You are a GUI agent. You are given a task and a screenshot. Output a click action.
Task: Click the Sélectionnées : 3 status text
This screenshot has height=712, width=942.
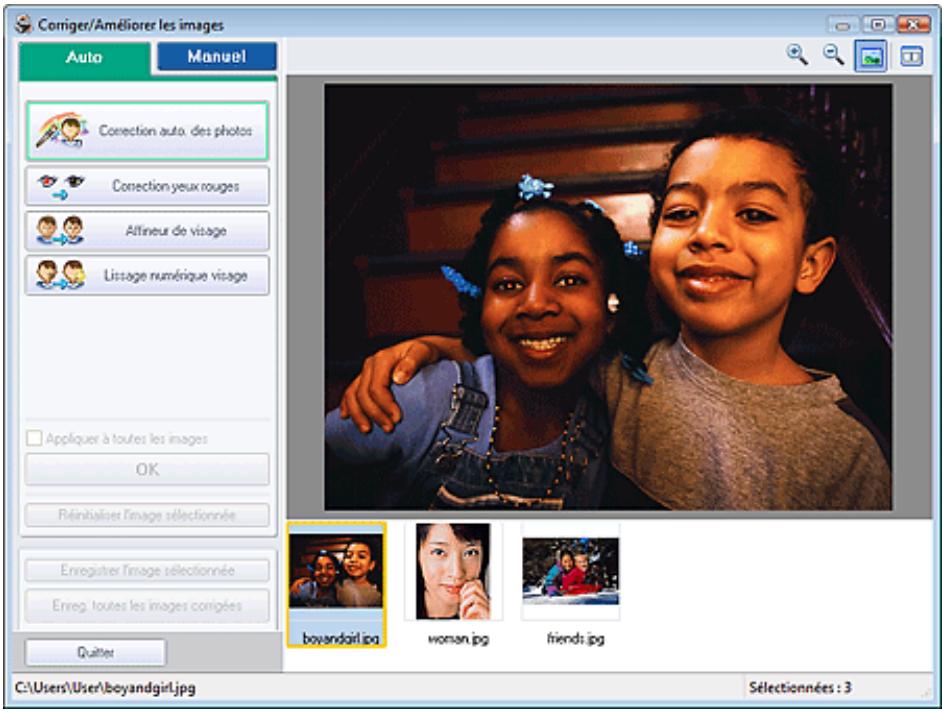(800, 687)
